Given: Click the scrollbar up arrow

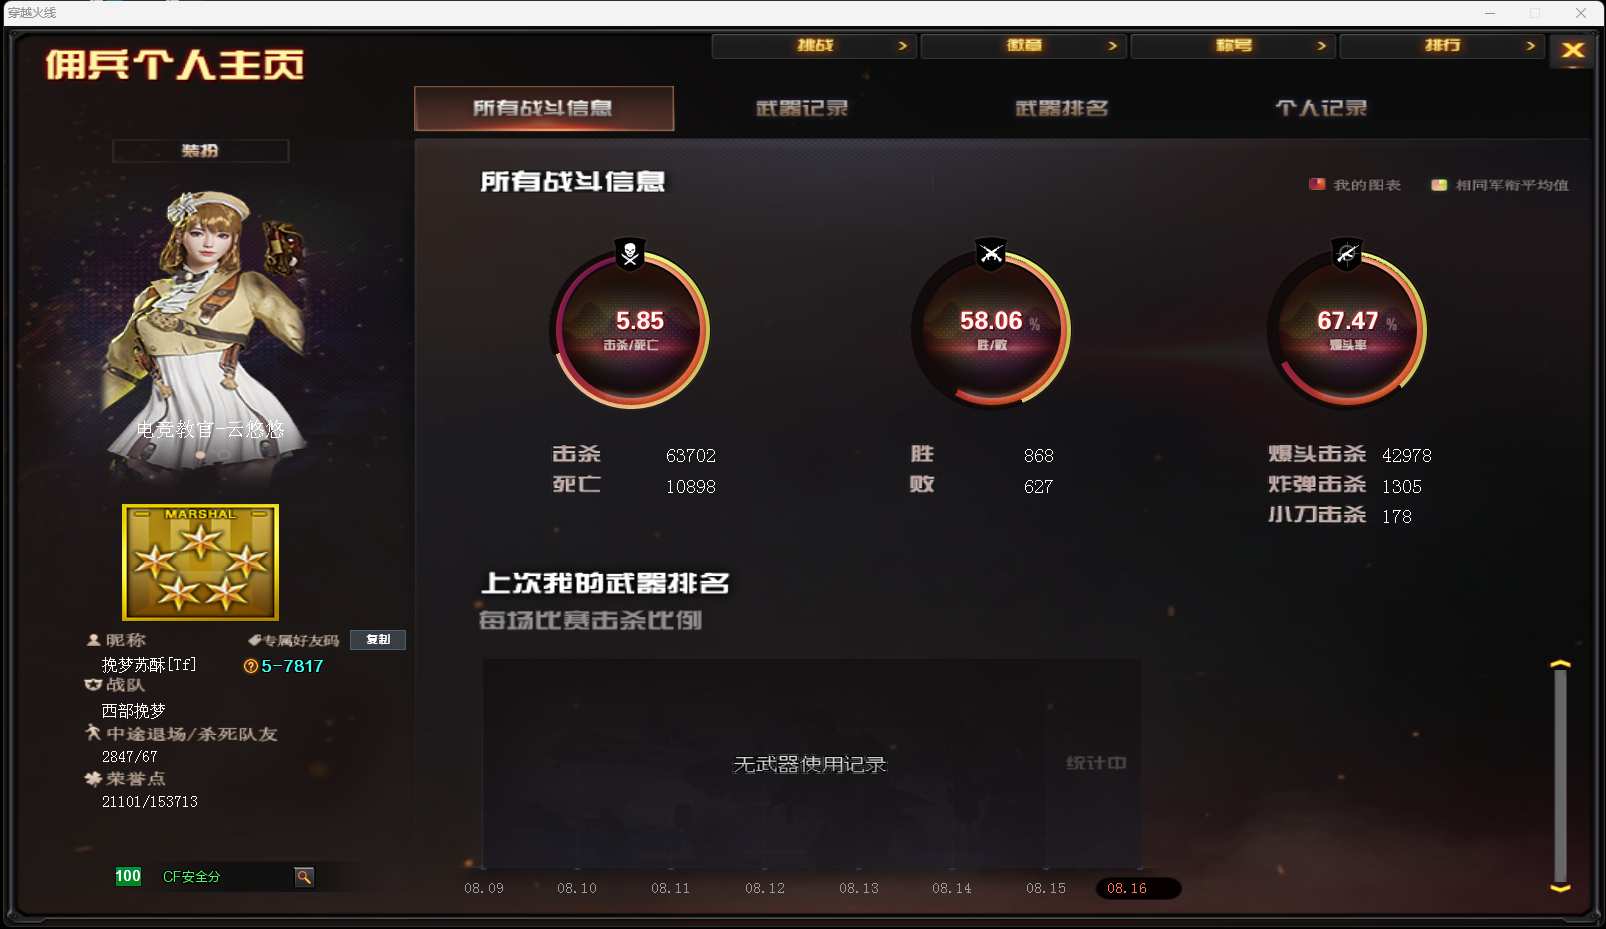Looking at the screenshot, I should point(1560,664).
